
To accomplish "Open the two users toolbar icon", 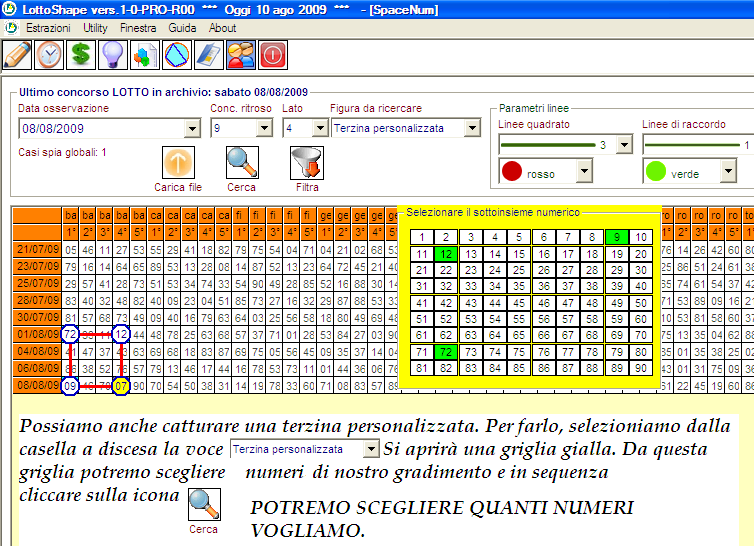I will tap(241, 55).
